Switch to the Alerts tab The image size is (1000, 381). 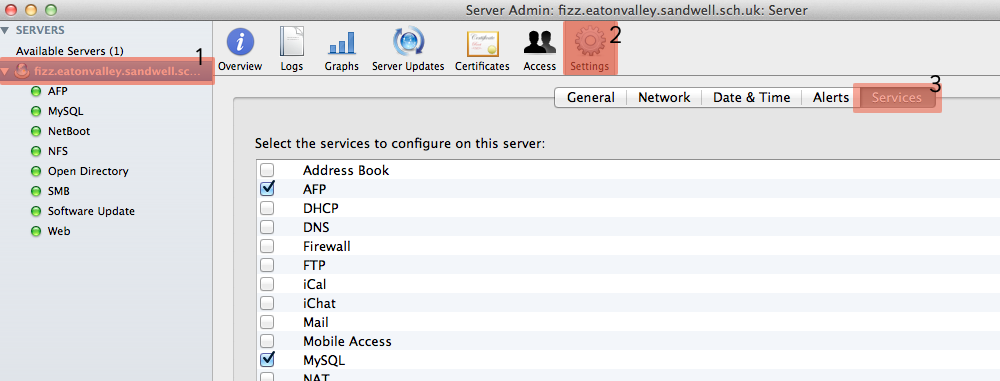tap(830, 98)
